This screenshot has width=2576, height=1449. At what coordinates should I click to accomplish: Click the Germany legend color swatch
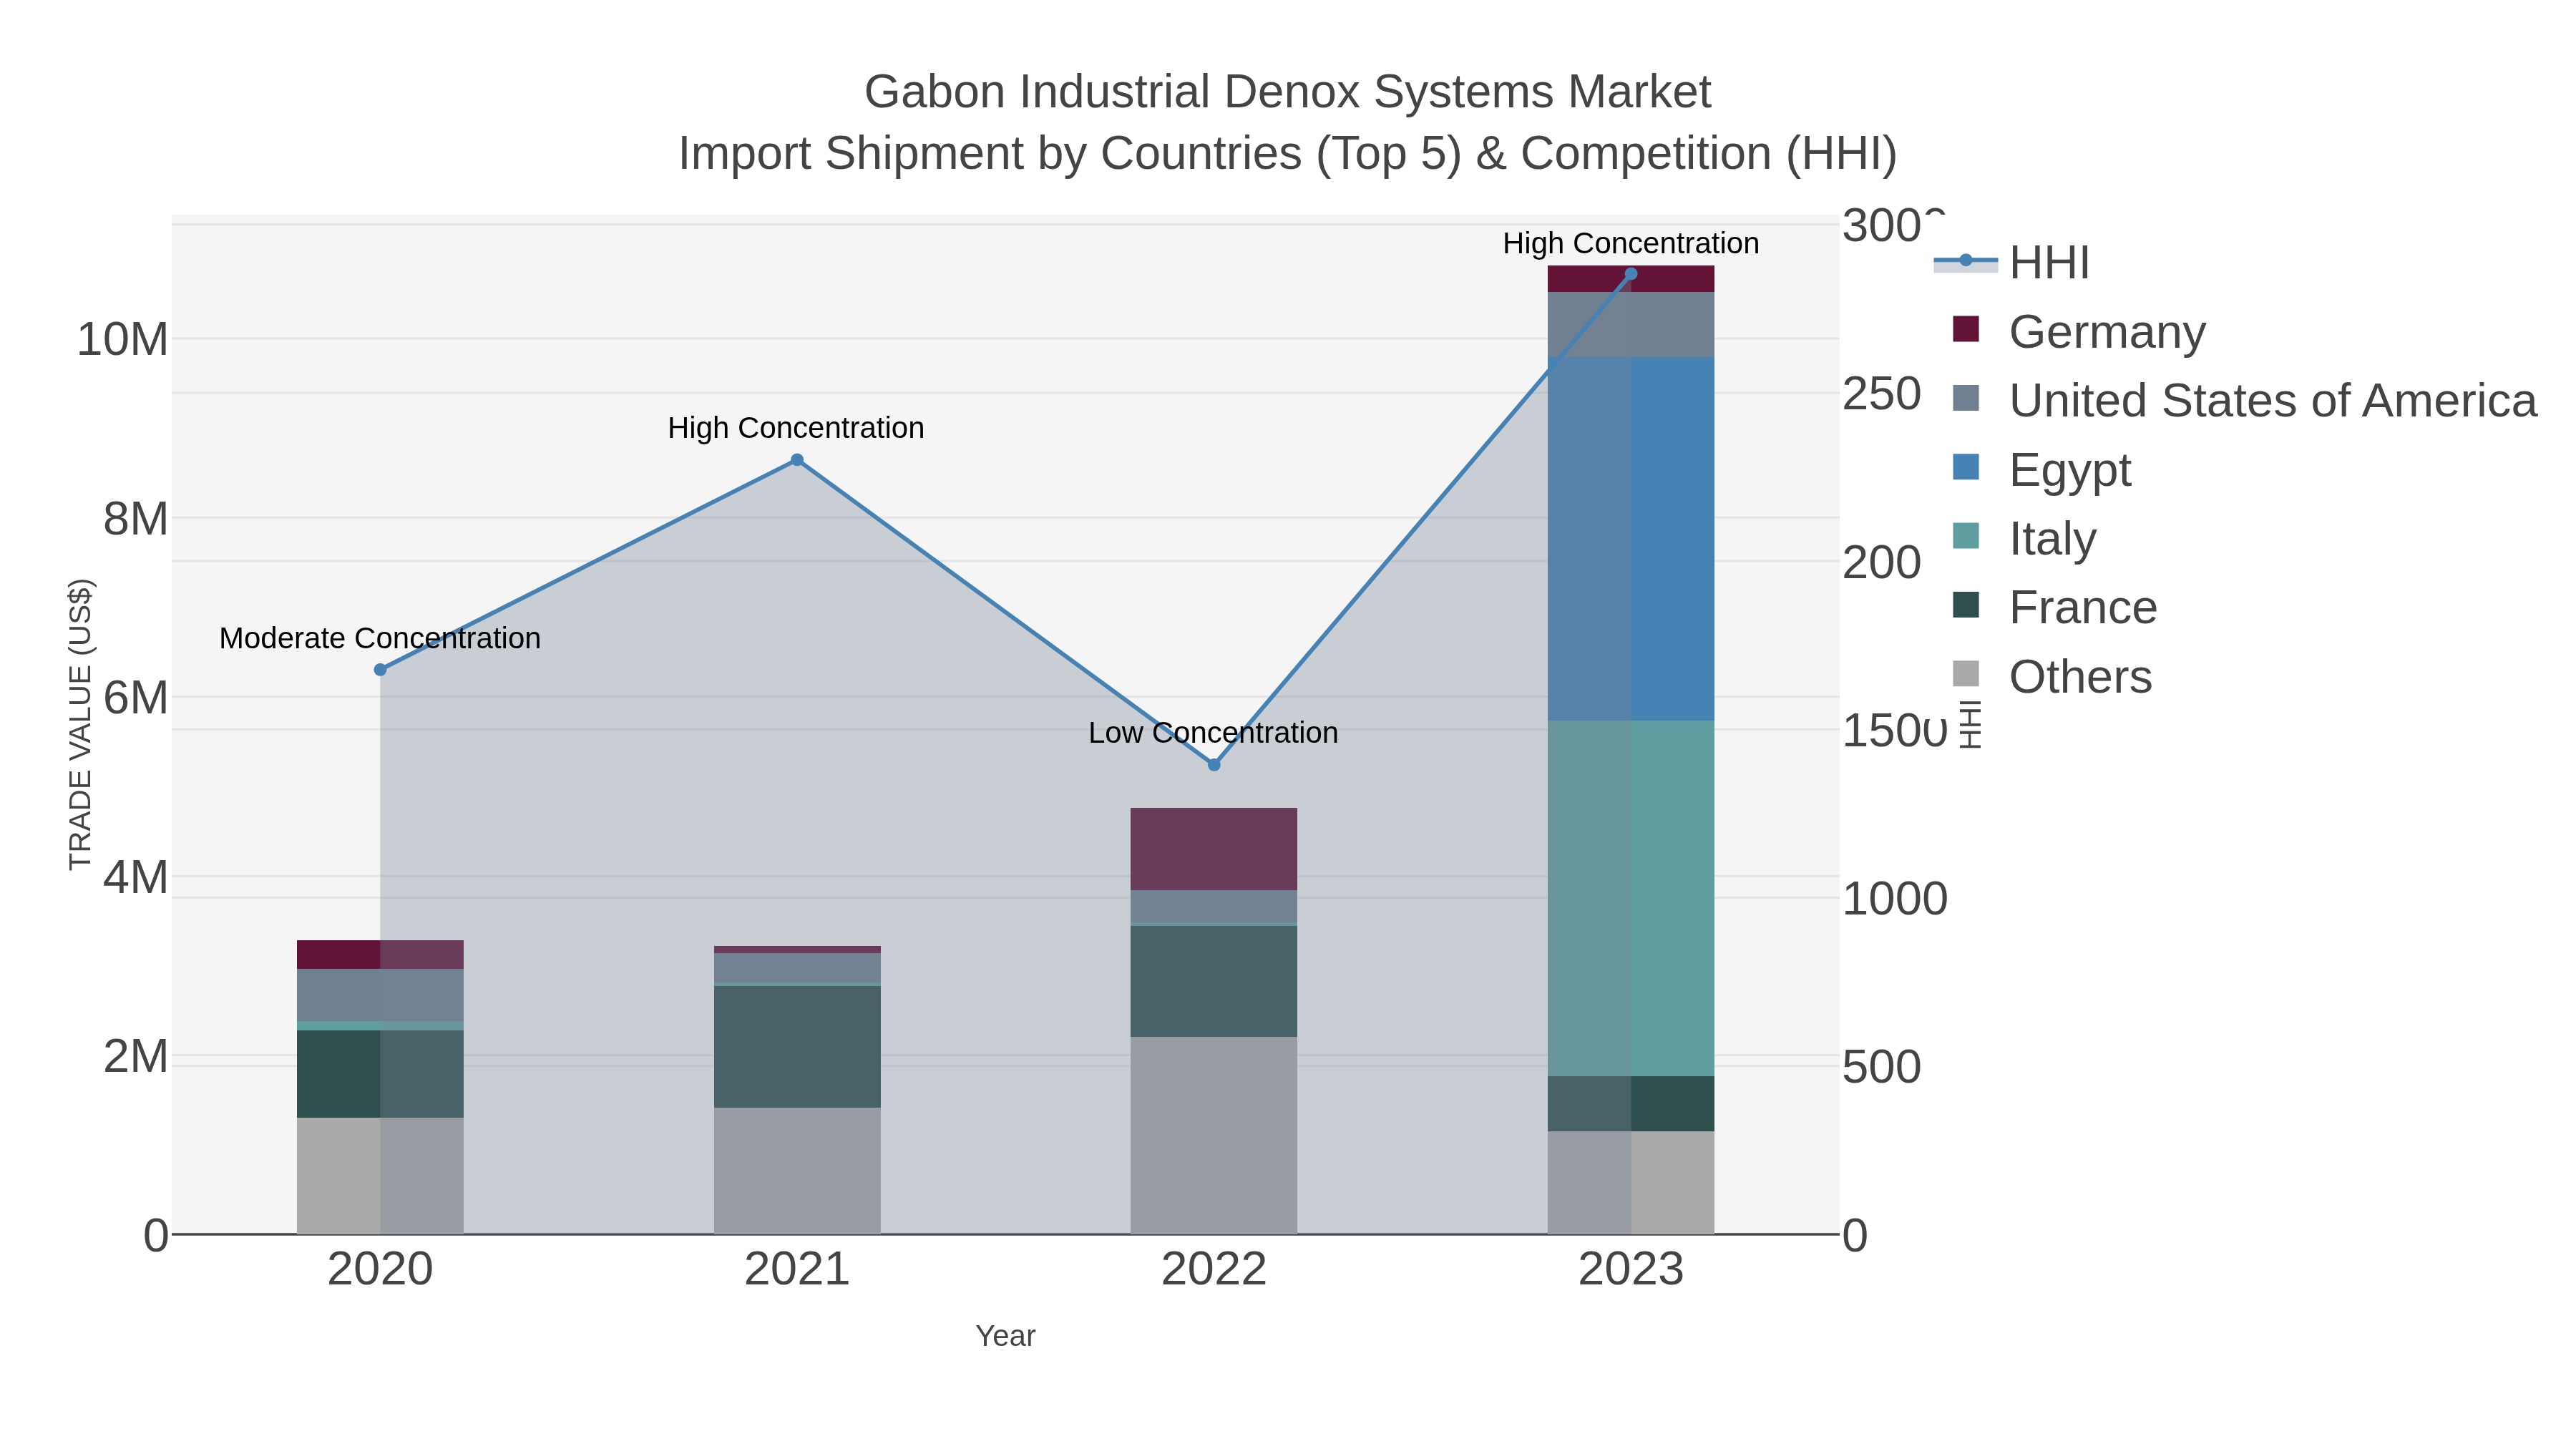(x=1965, y=329)
